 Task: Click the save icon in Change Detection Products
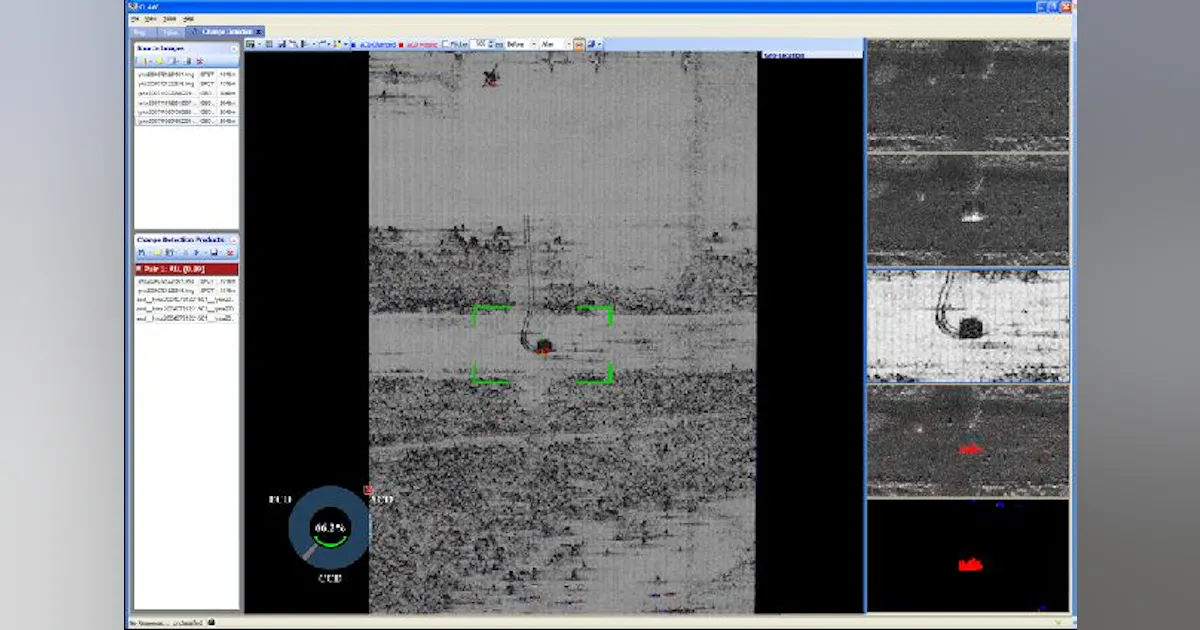pyautogui.click(x=214, y=253)
